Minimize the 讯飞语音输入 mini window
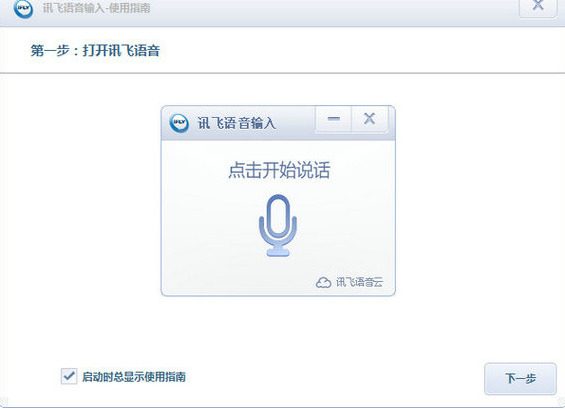565x409 pixels. tap(334, 119)
